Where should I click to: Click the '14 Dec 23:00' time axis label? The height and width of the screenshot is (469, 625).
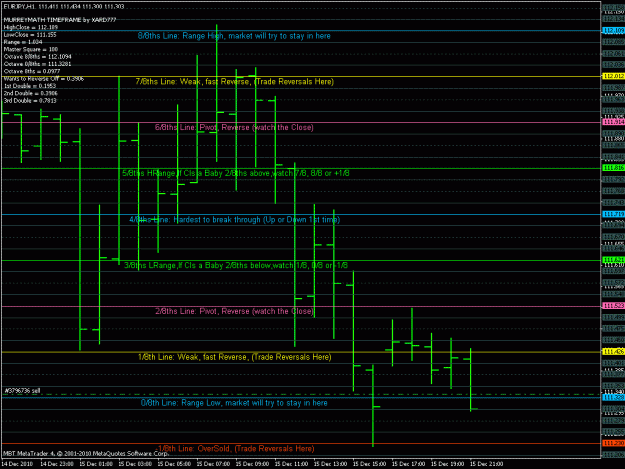57,464
